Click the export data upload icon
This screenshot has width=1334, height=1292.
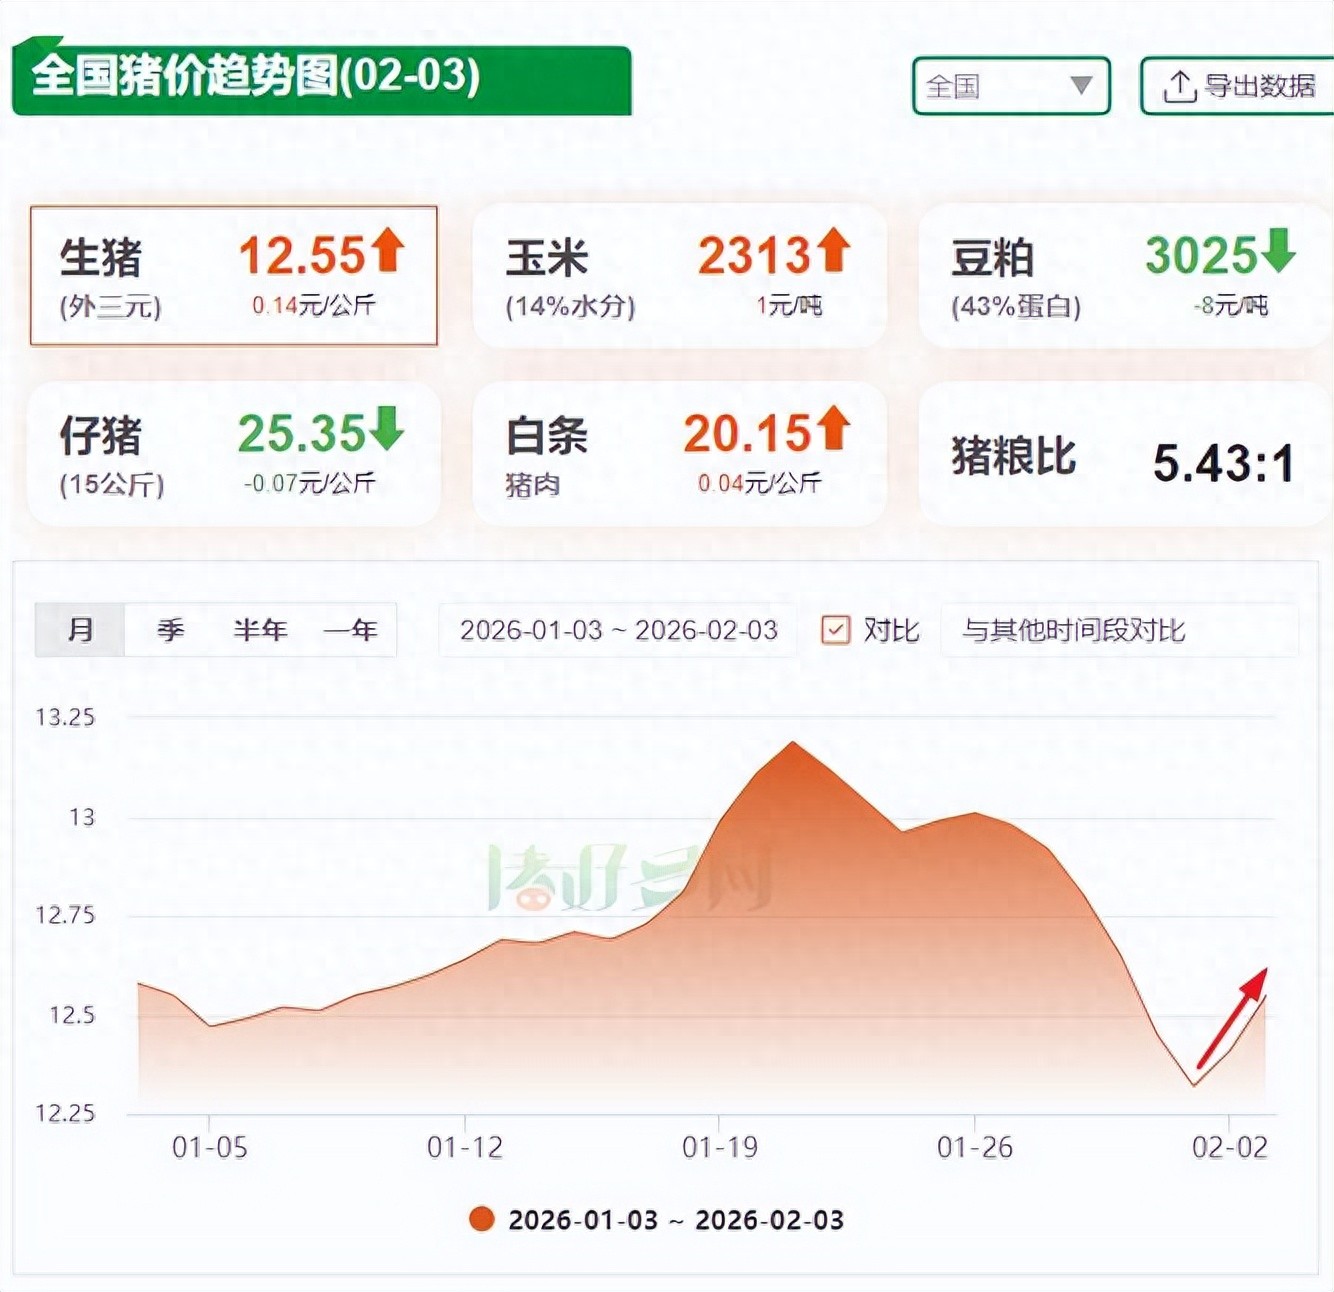click(1180, 87)
